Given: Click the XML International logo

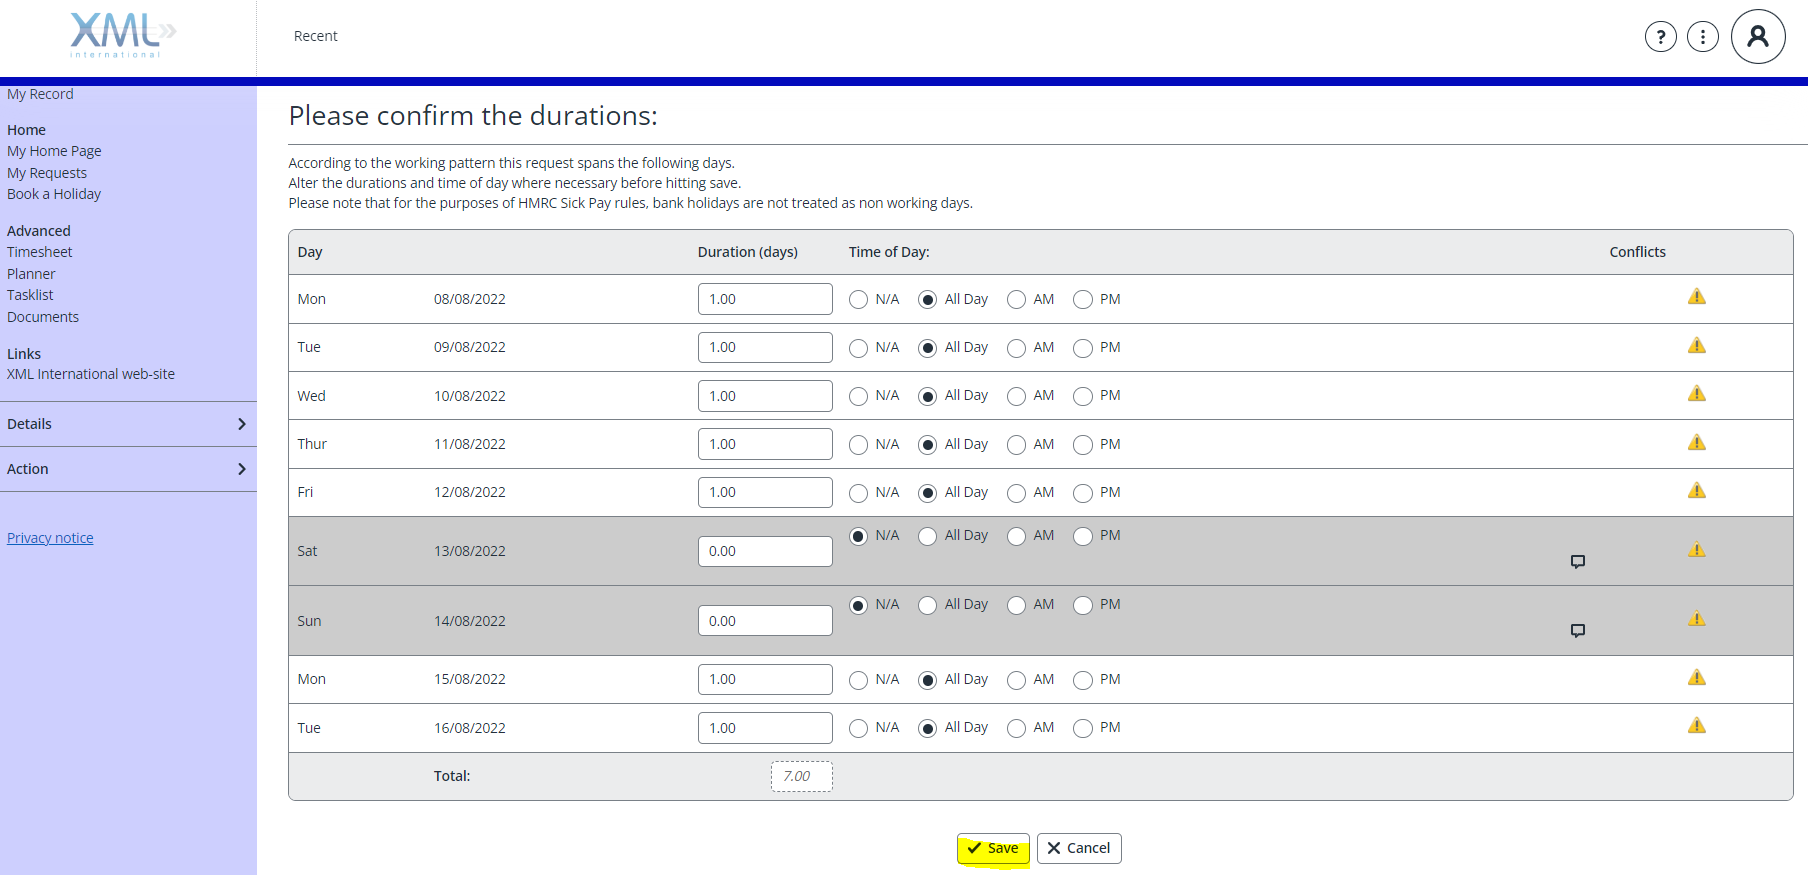Looking at the screenshot, I should pyautogui.click(x=122, y=34).
